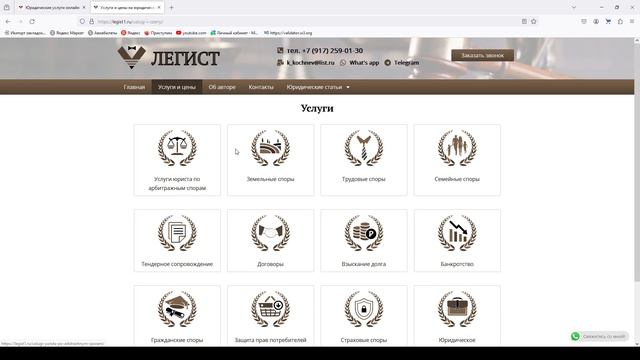640x360 pixels.
Task: Open the browser hamburger menu
Action: [632, 21]
